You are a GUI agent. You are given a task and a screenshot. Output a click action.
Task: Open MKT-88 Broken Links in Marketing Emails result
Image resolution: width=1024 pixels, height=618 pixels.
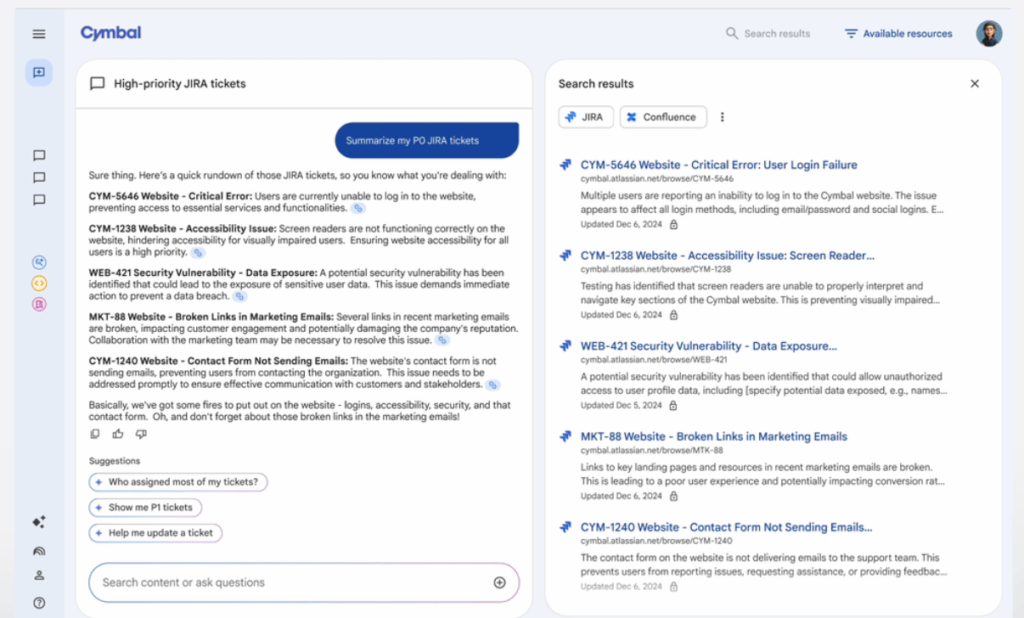tap(714, 437)
